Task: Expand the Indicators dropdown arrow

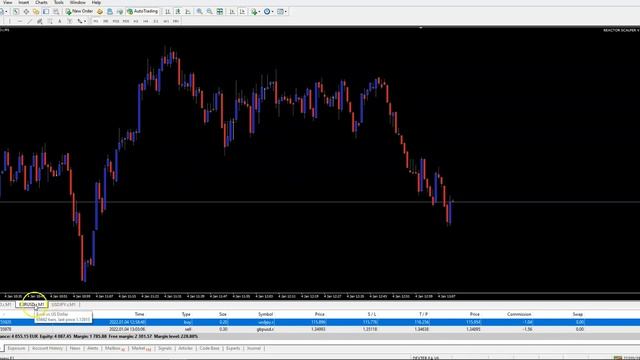Action: tap(259, 11)
